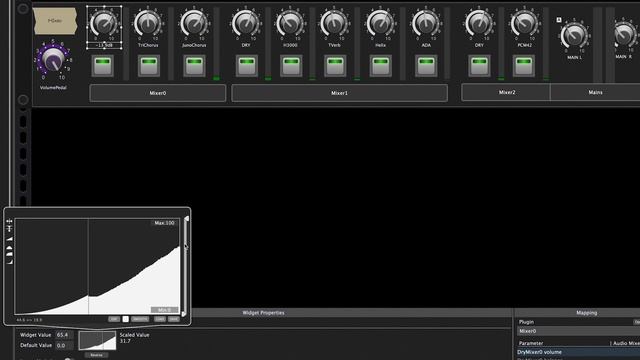
Task: Click the MAIN L knob
Action: coord(574,36)
